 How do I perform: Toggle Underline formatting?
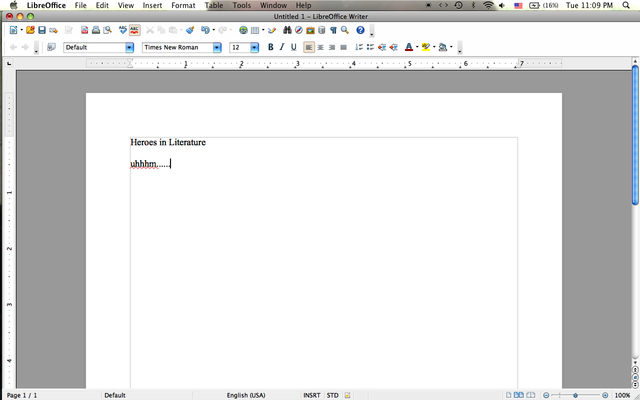[x=293, y=47]
